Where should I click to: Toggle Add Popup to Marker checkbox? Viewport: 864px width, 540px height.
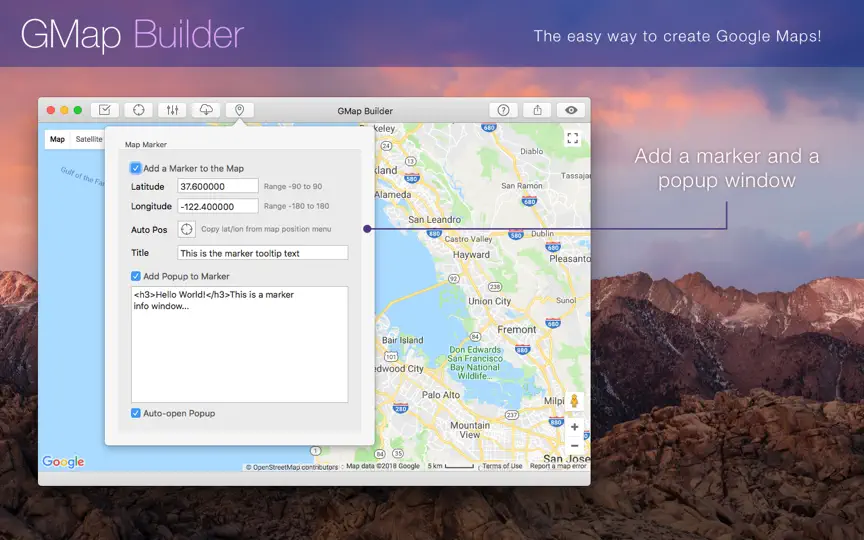(136, 276)
